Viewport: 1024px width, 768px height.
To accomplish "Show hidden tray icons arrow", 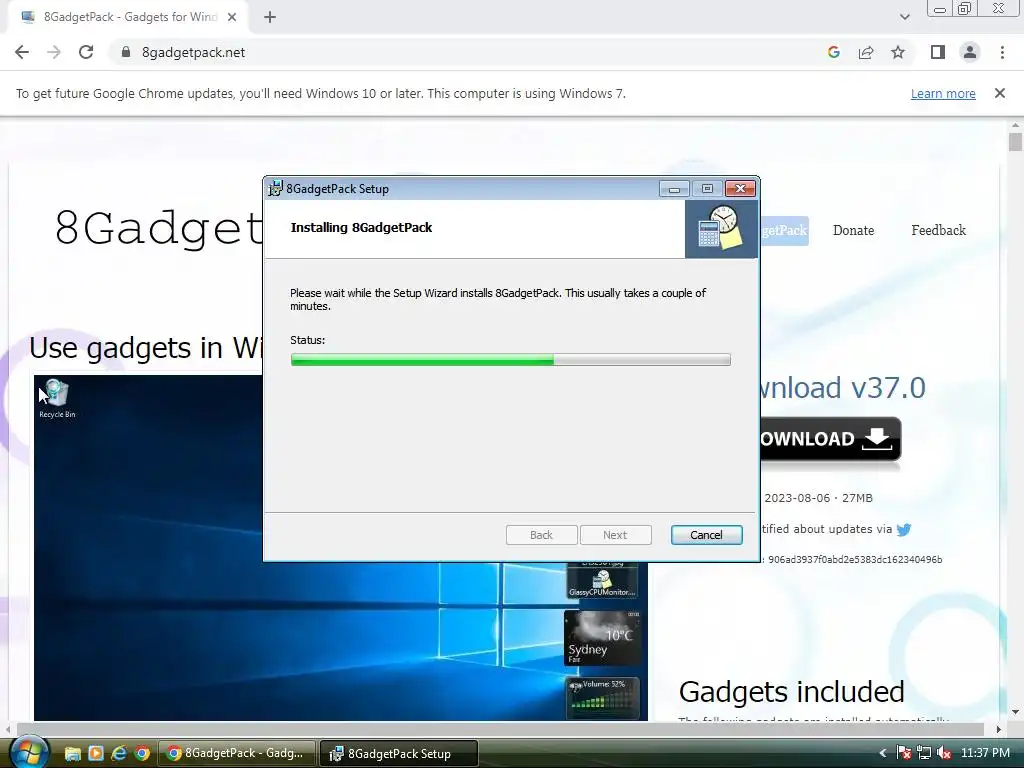I will click(882, 754).
